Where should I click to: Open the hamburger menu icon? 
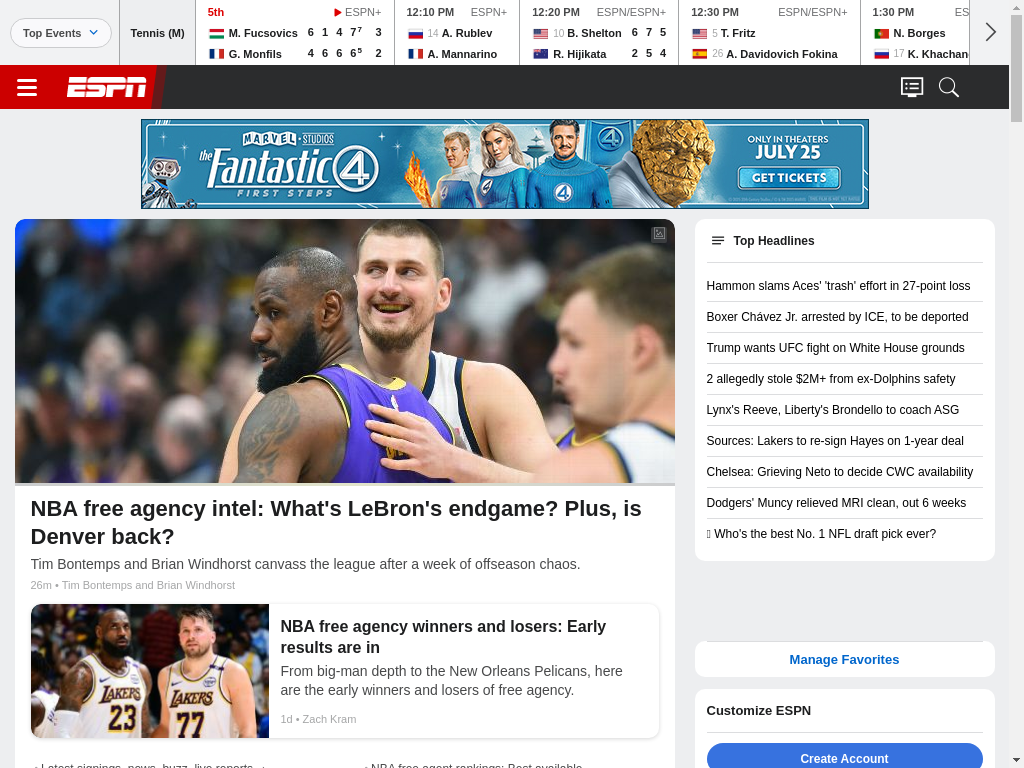[x=27, y=87]
